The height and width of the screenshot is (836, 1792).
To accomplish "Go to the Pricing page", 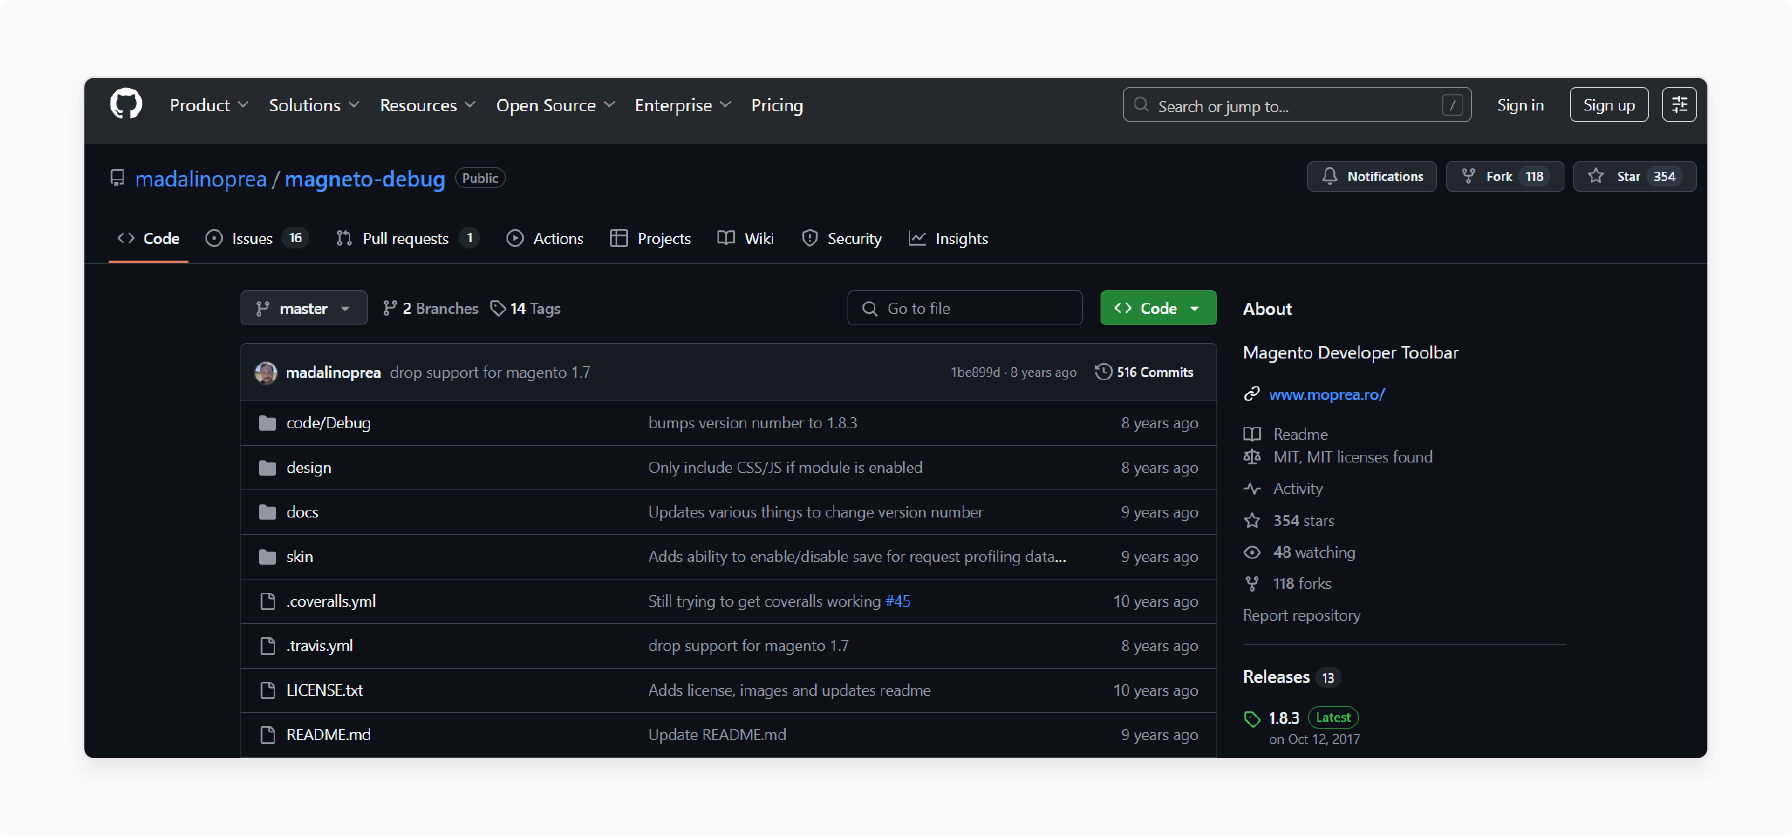I will coord(777,105).
